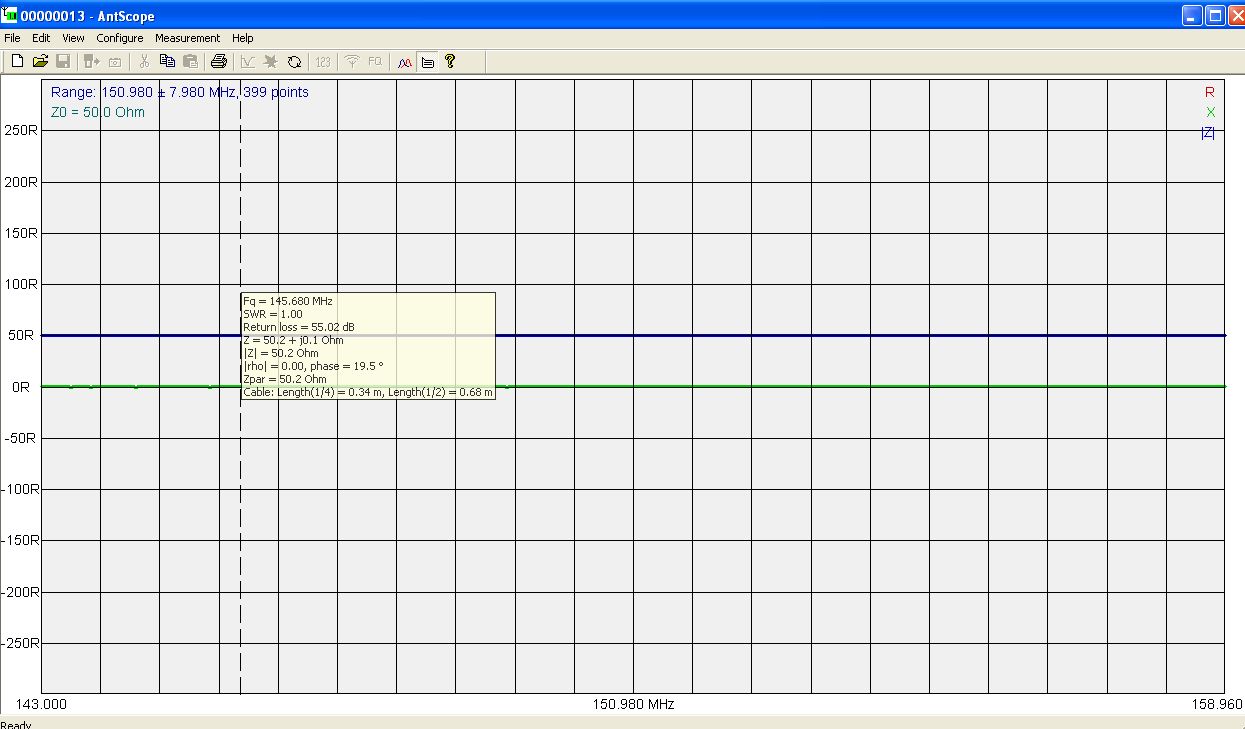Toggle the data tooltip window icon
Screen dimensions: 1245x729
pos(427,61)
